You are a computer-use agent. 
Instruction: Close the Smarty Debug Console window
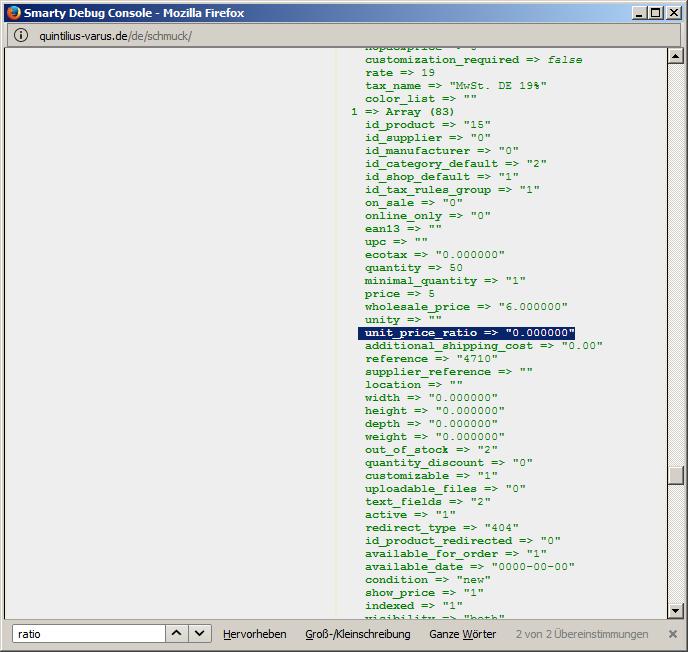click(x=673, y=13)
